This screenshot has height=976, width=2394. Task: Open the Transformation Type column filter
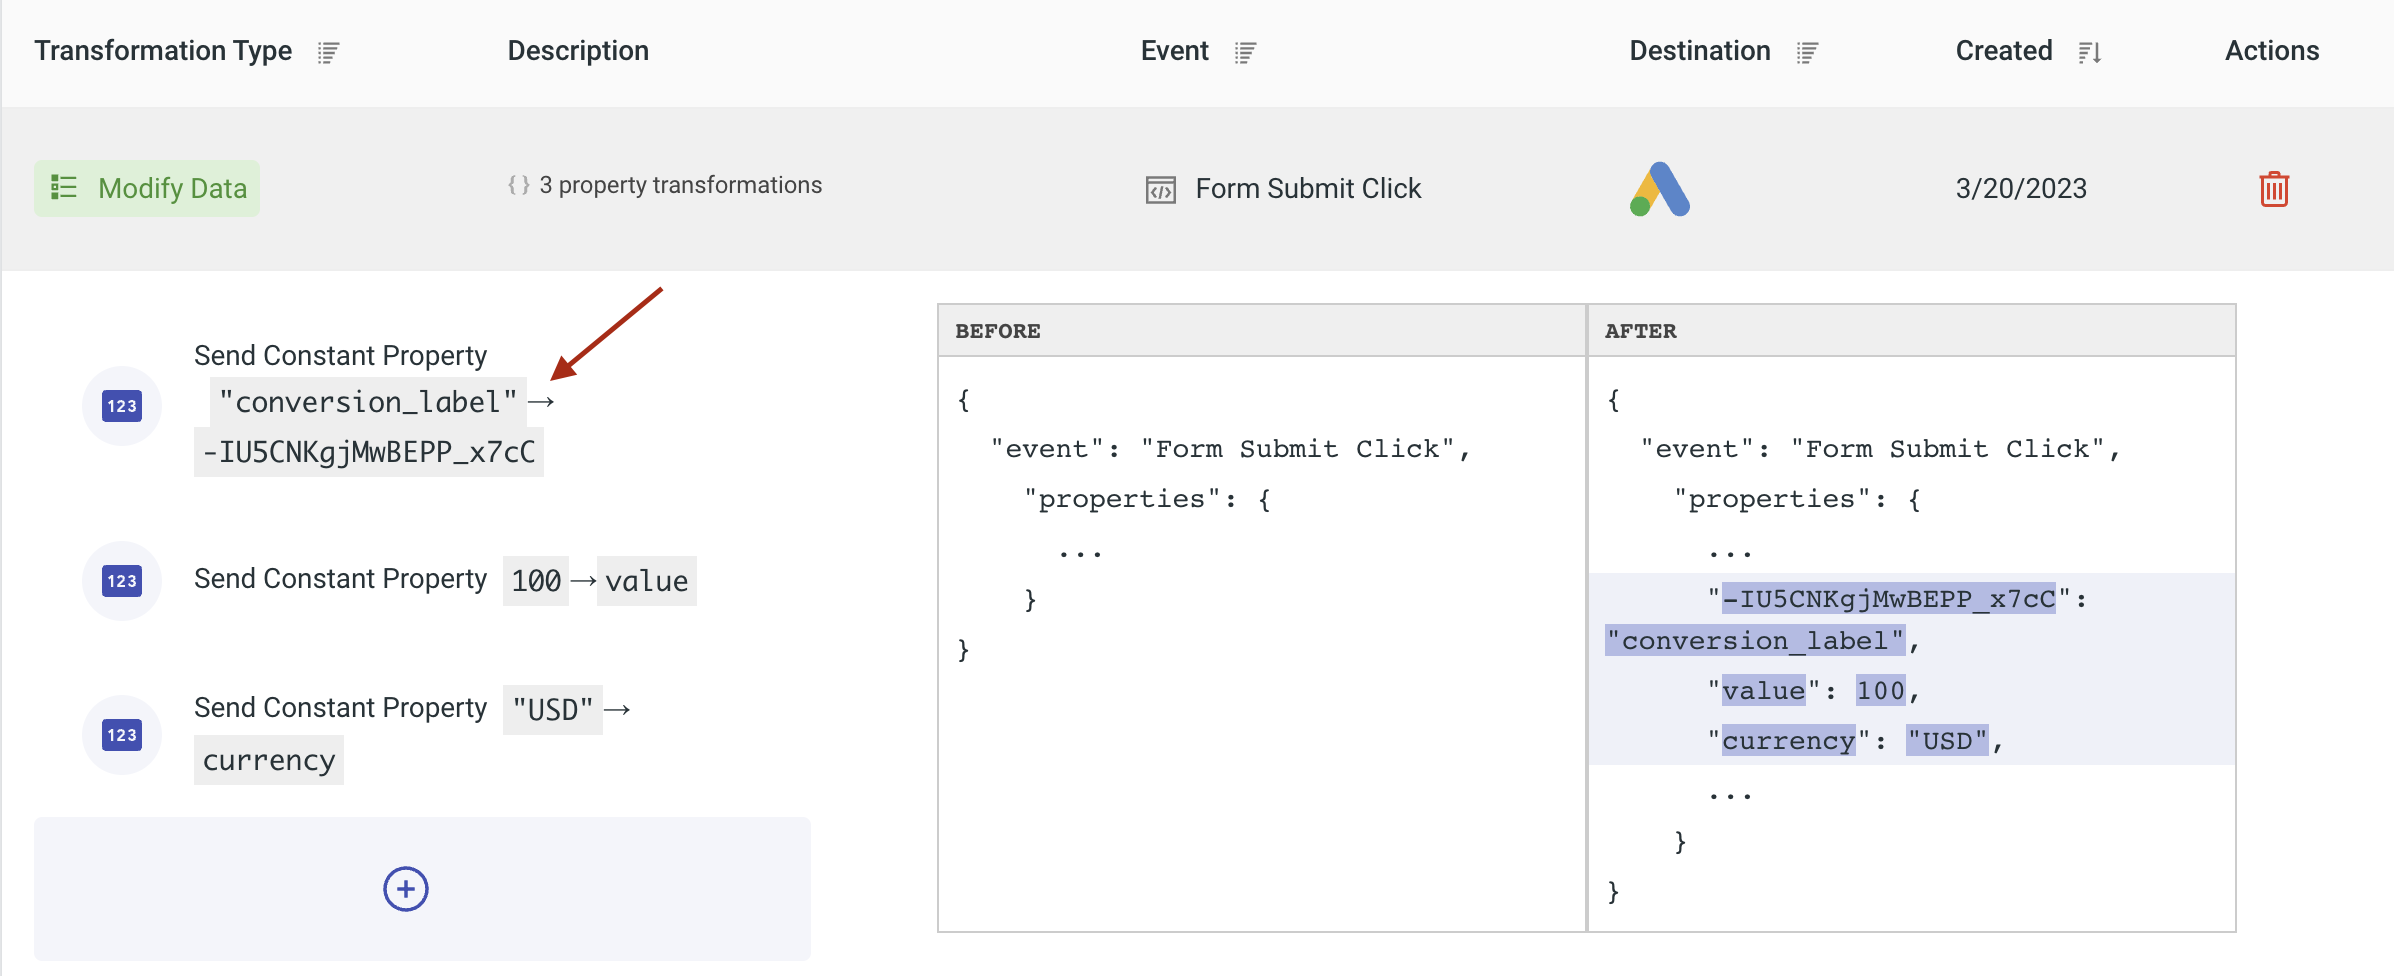pyautogui.click(x=328, y=52)
